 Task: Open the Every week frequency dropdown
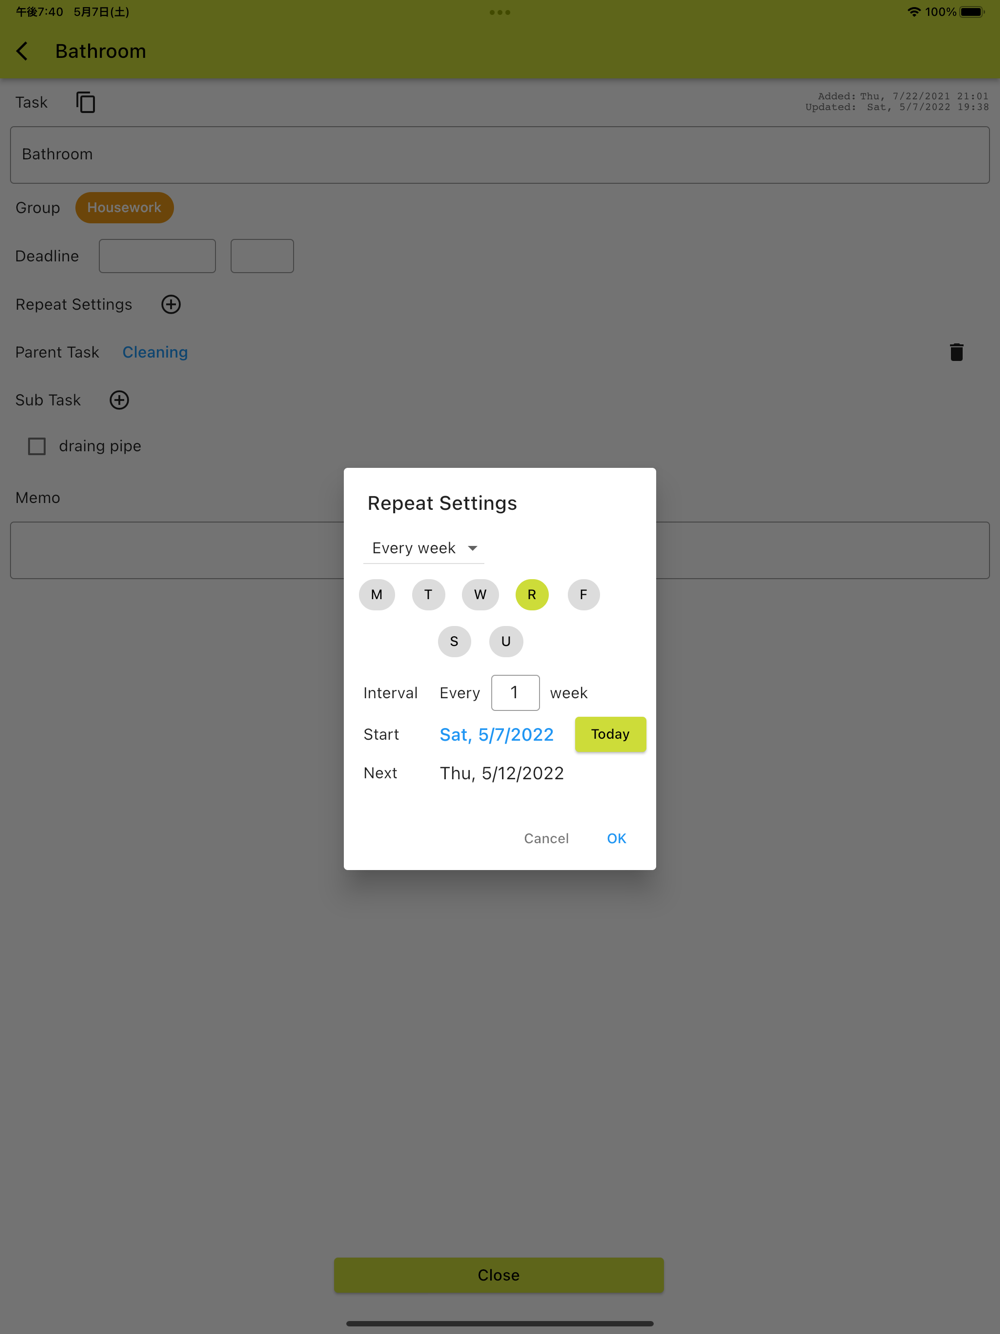click(424, 548)
